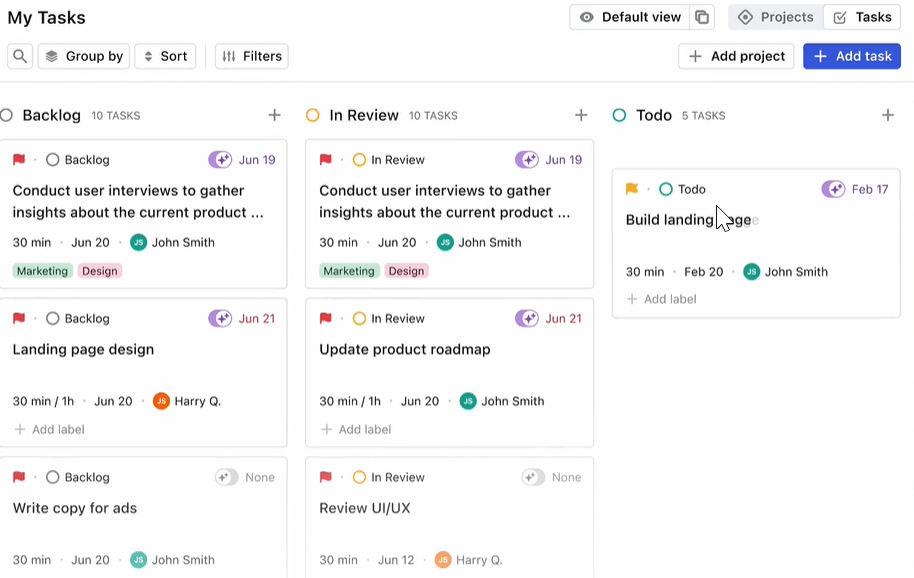Open the Sort dropdown

pyautogui.click(x=166, y=57)
